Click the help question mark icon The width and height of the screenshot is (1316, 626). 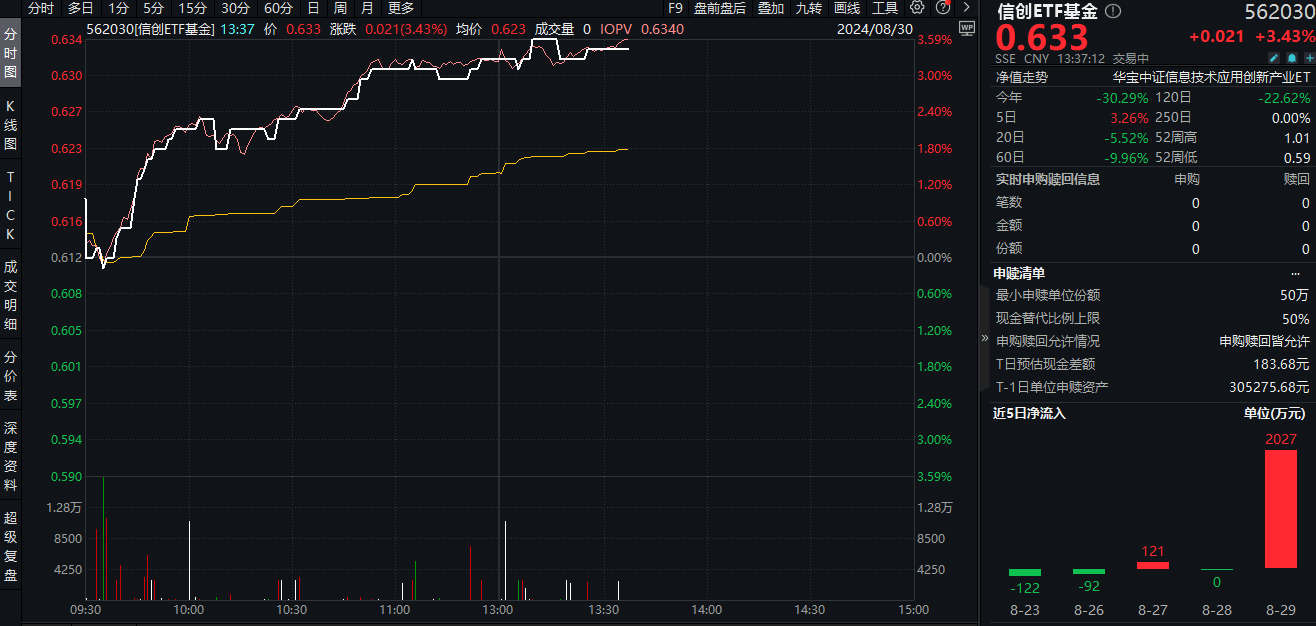tap(940, 8)
